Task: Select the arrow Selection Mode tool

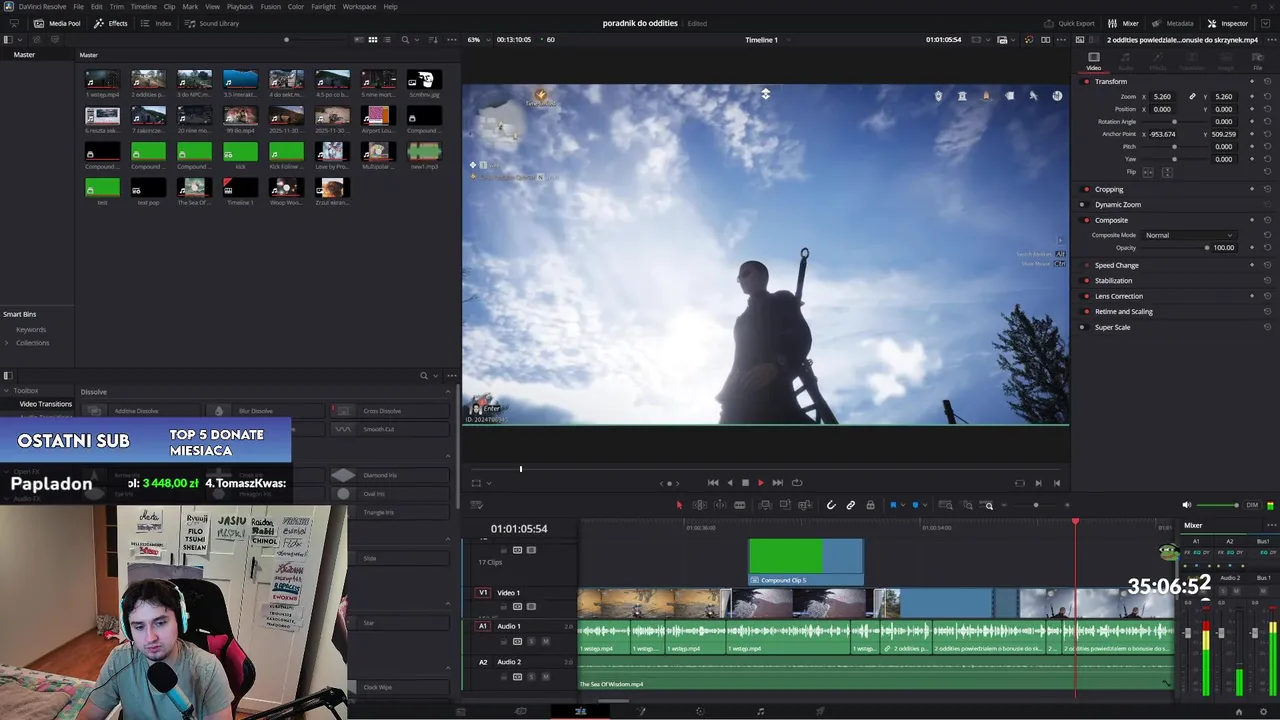Action: pos(679,505)
